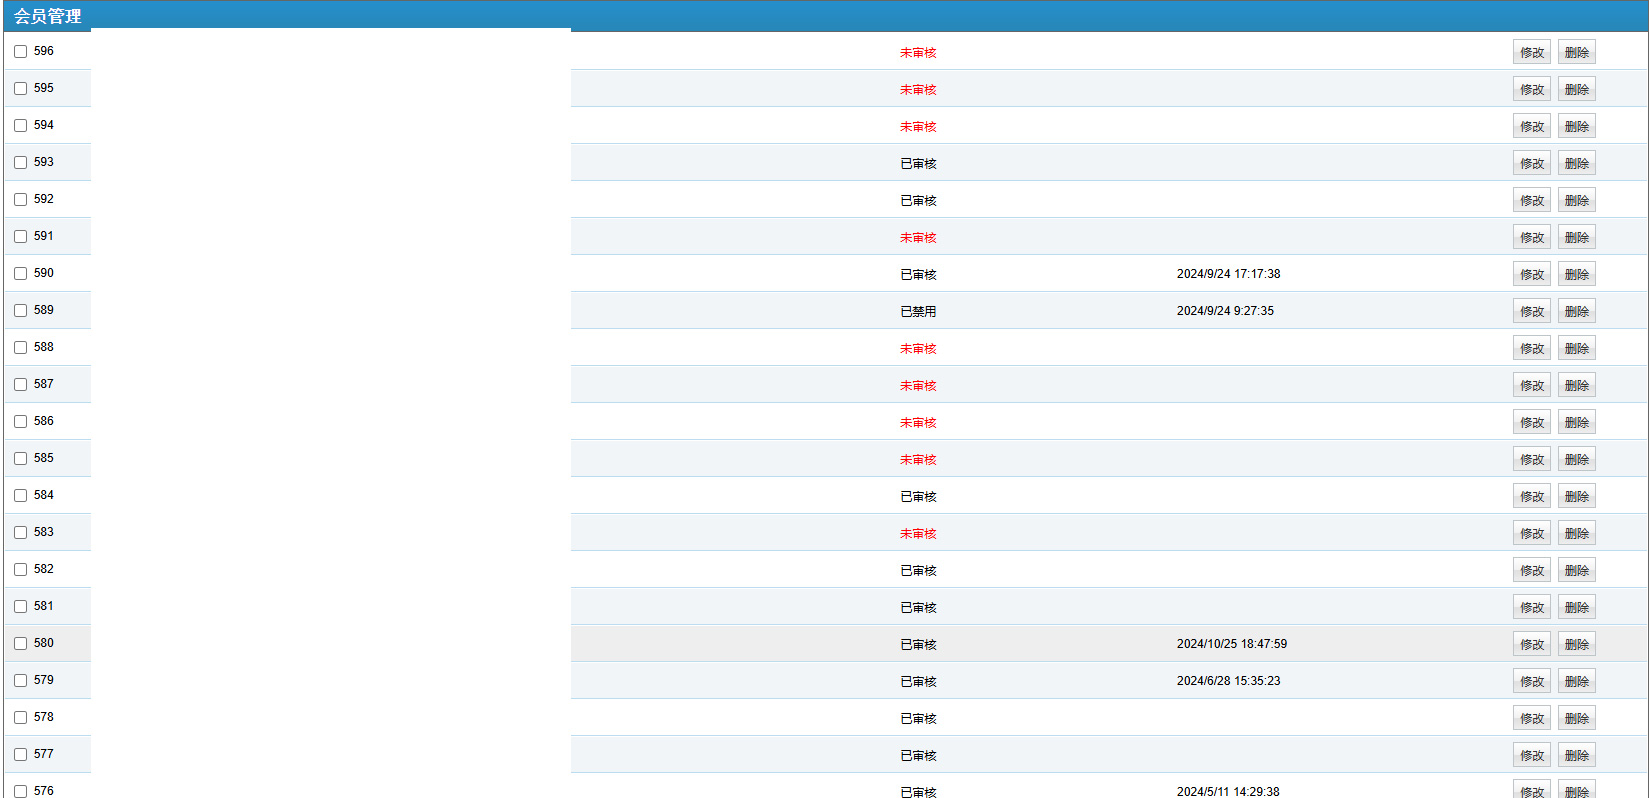The height and width of the screenshot is (798, 1649).
Task: Edit member 593 using 修改
Action: (1531, 164)
